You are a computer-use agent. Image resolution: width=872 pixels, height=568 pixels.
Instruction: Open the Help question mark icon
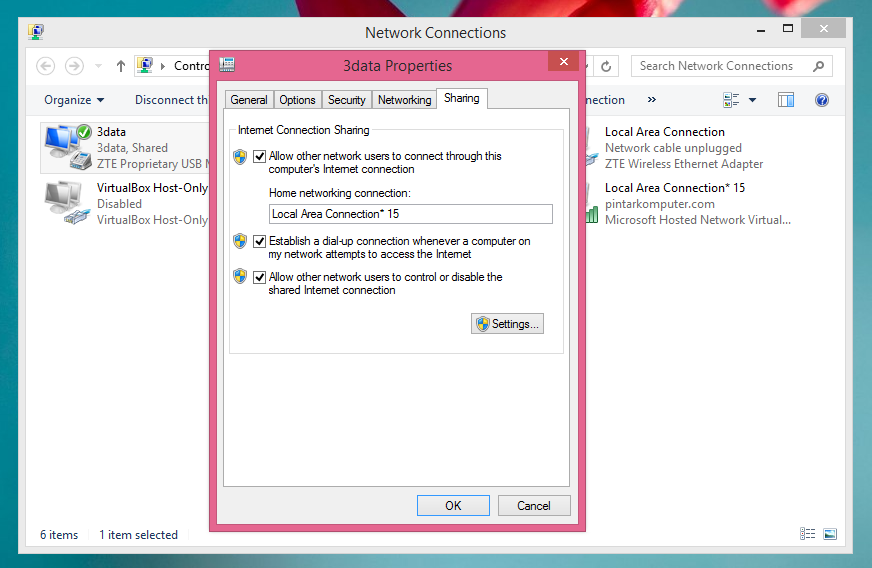pos(821,100)
